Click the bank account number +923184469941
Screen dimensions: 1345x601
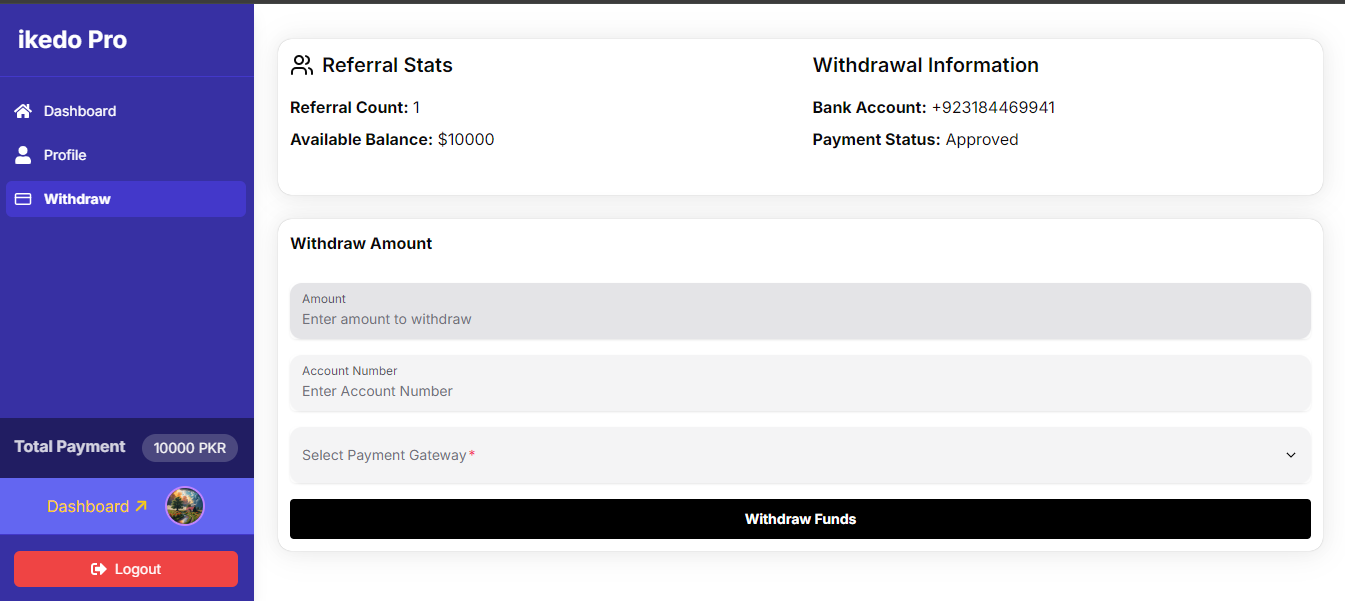(x=993, y=108)
